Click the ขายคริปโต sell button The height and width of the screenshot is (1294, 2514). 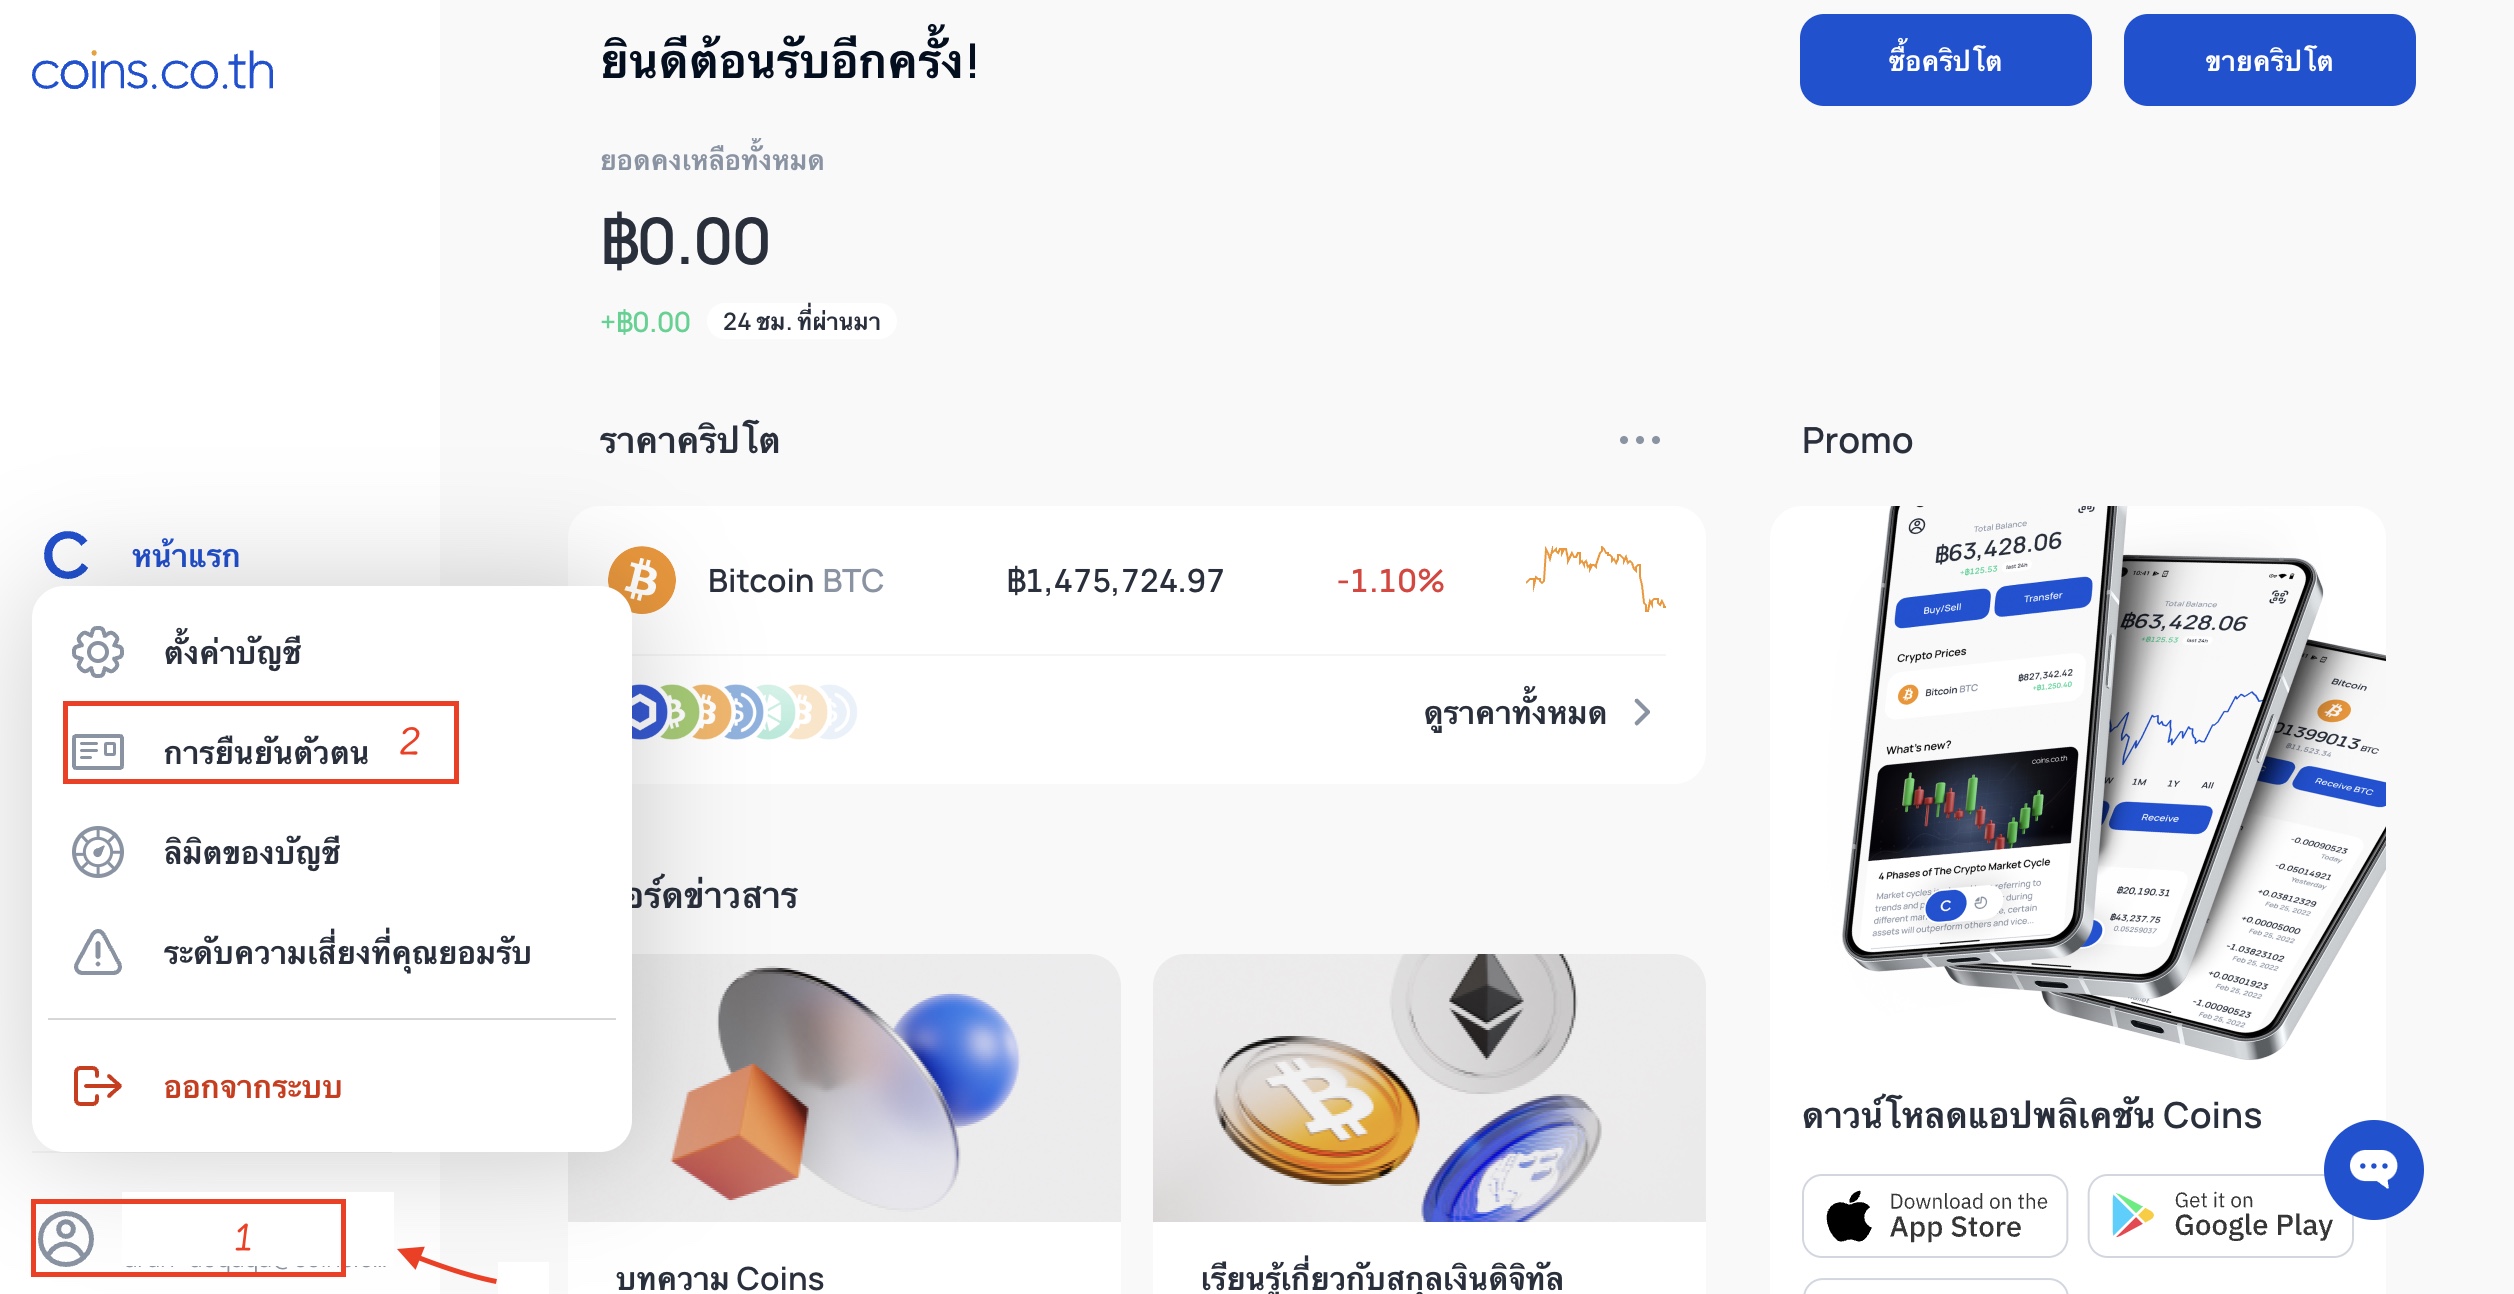pos(2269,60)
